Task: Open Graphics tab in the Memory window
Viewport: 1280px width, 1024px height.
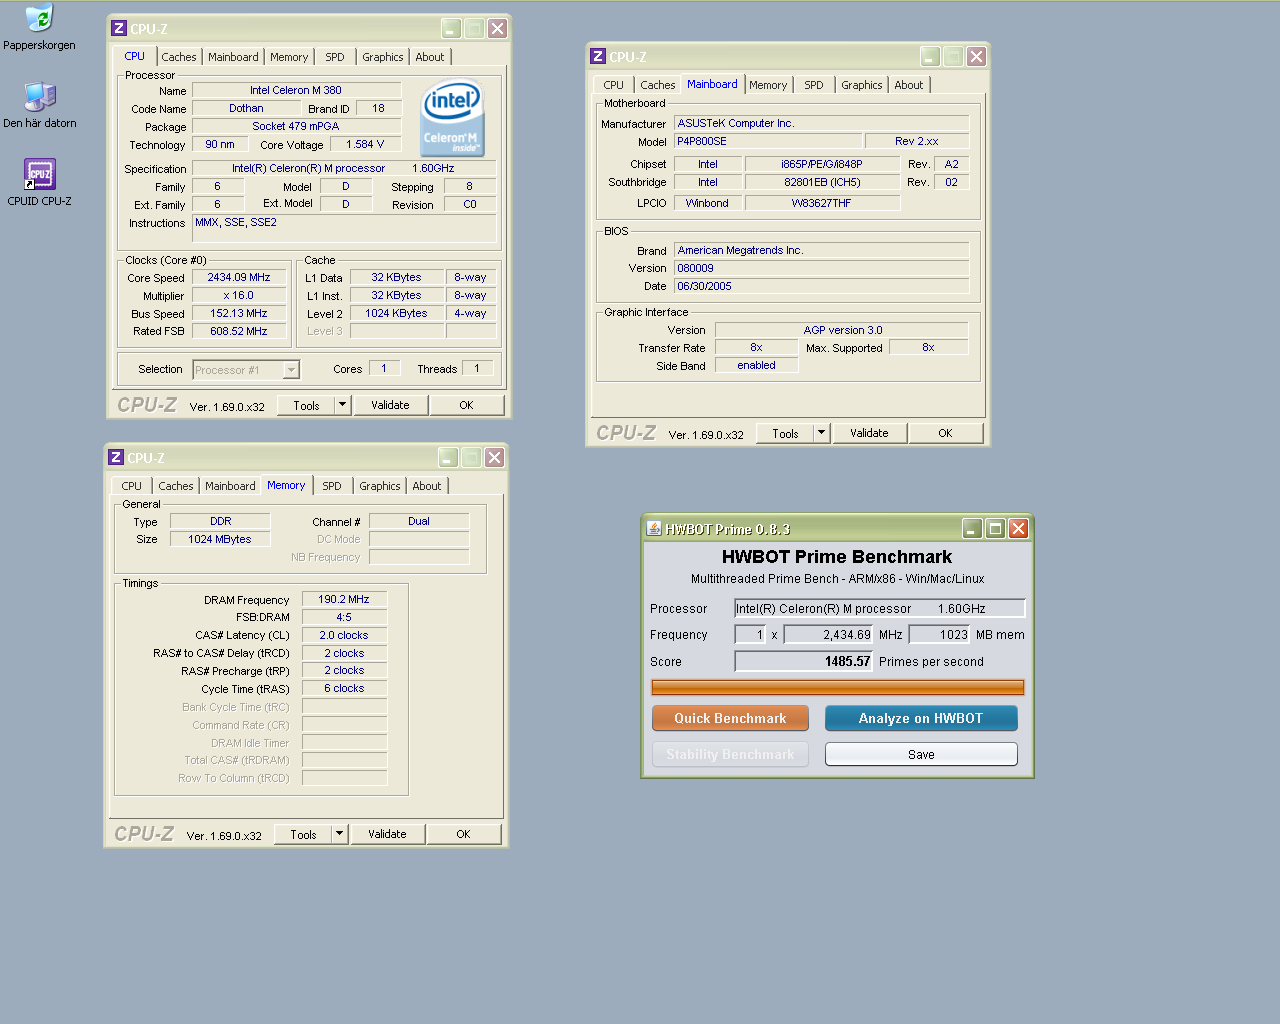Action: [x=380, y=486]
